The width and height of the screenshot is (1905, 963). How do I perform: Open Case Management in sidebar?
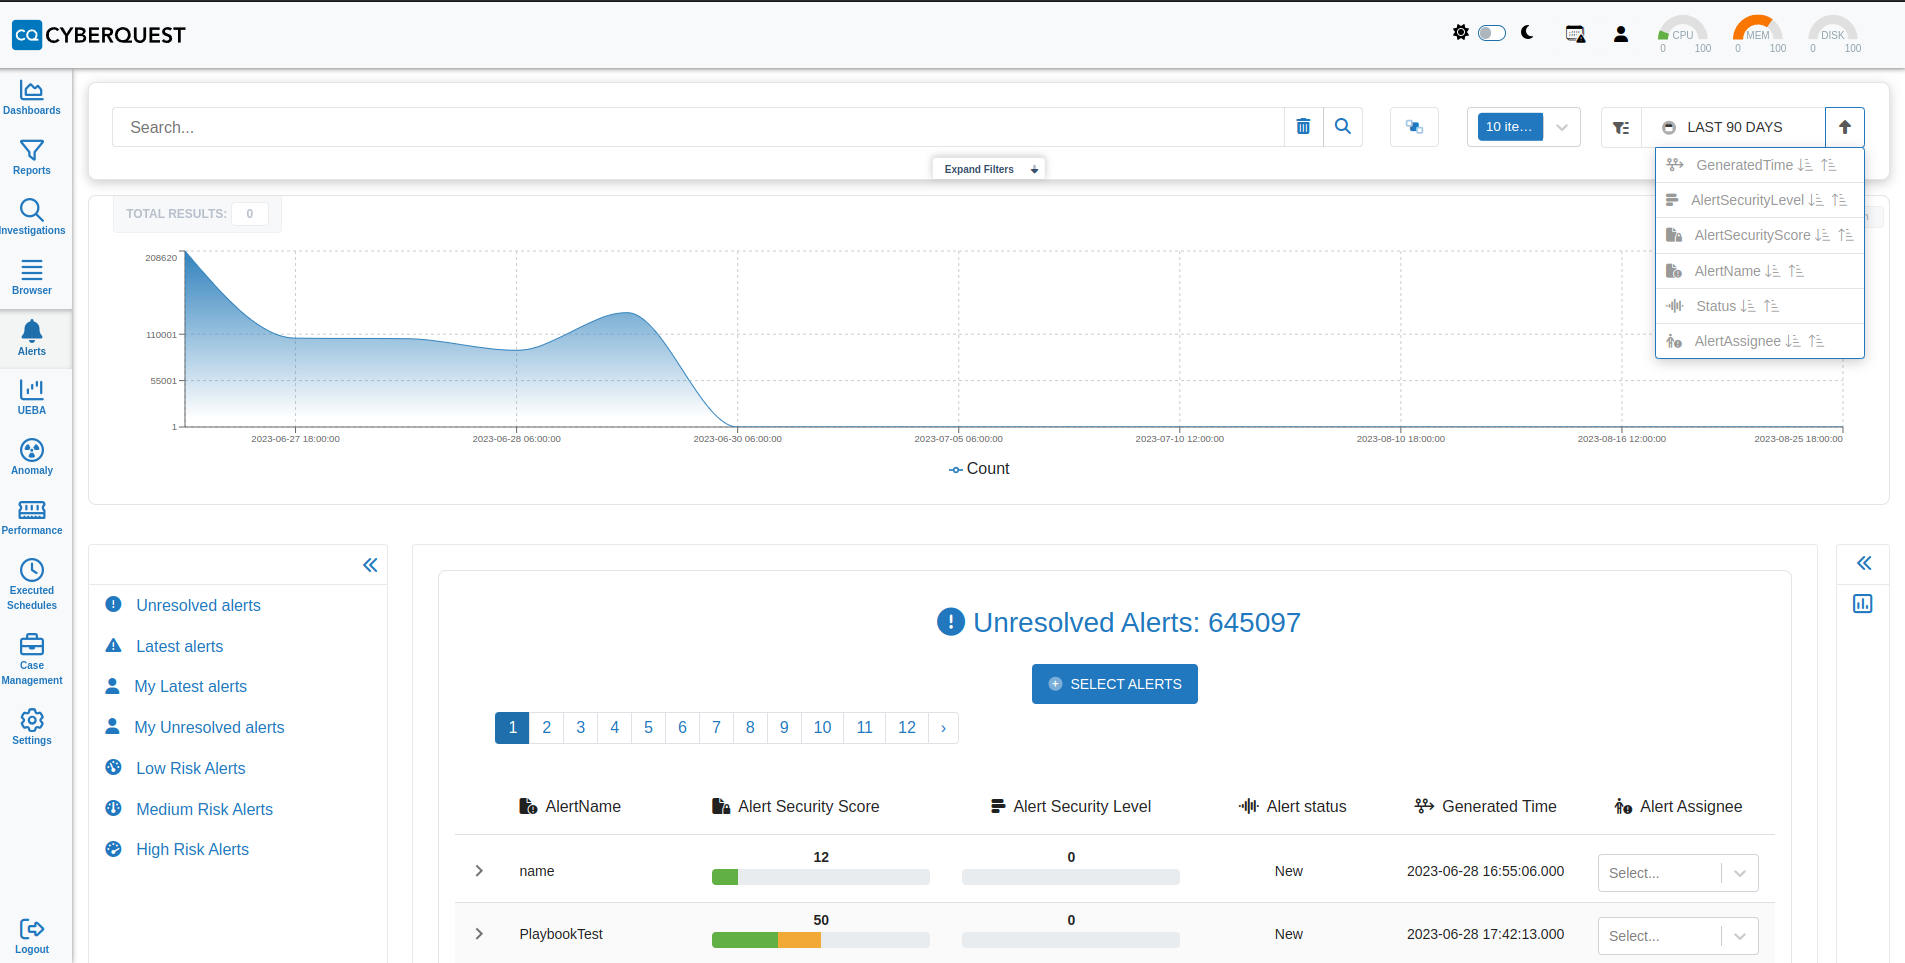coord(32,660)
